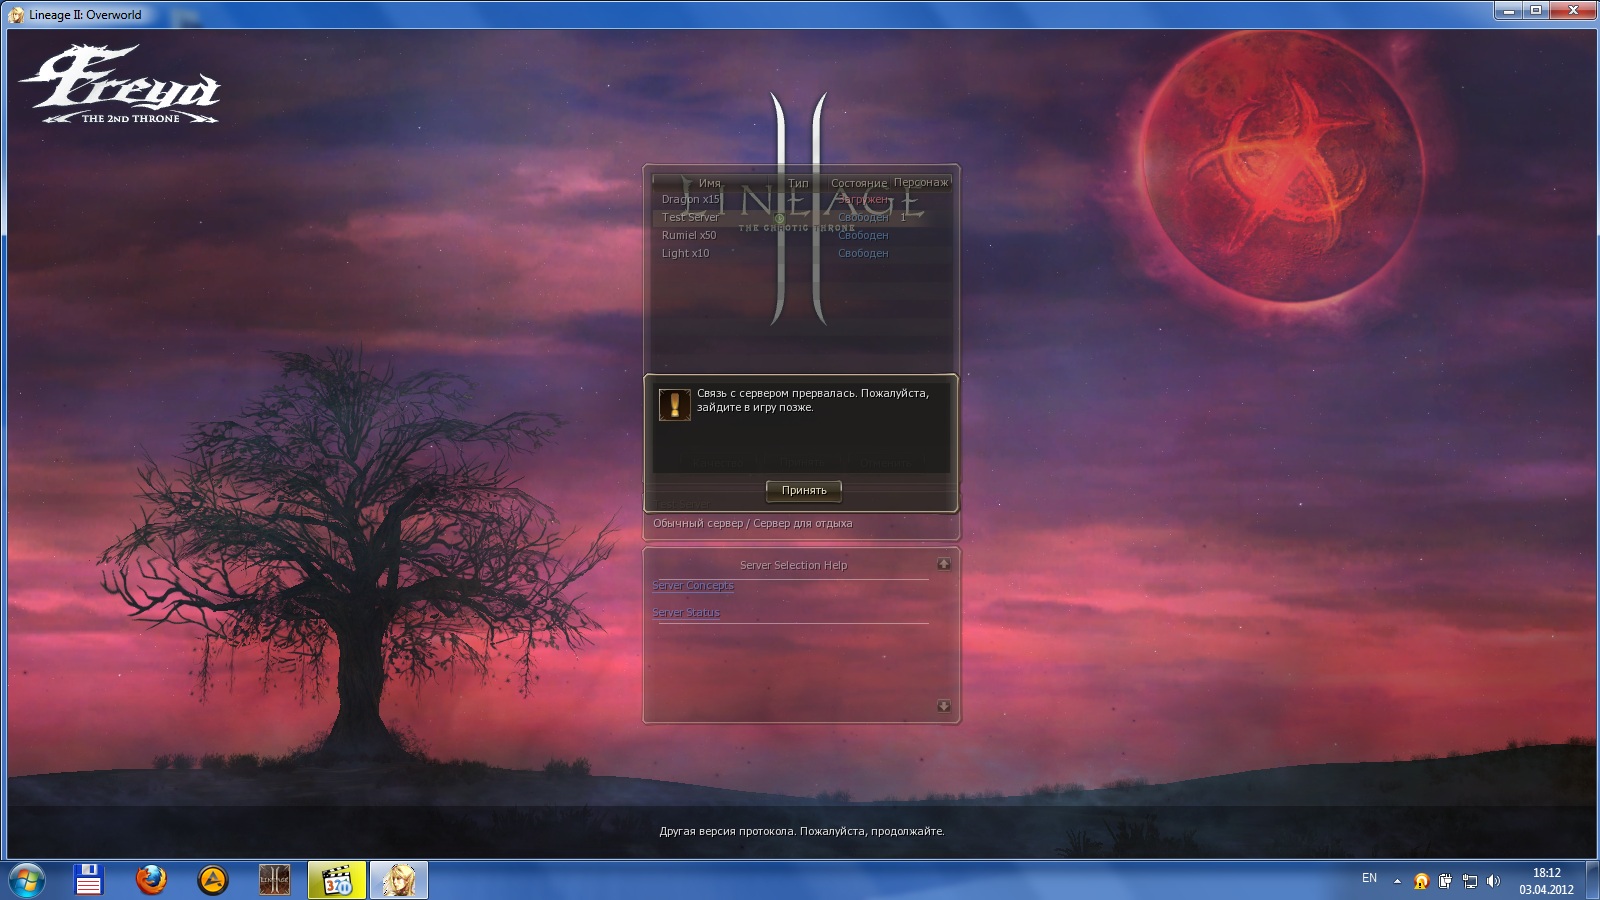Viewport: 1600px width, 900px height.
Task: Open the floppy disk save app in taskbar
Action: [89, 880]
